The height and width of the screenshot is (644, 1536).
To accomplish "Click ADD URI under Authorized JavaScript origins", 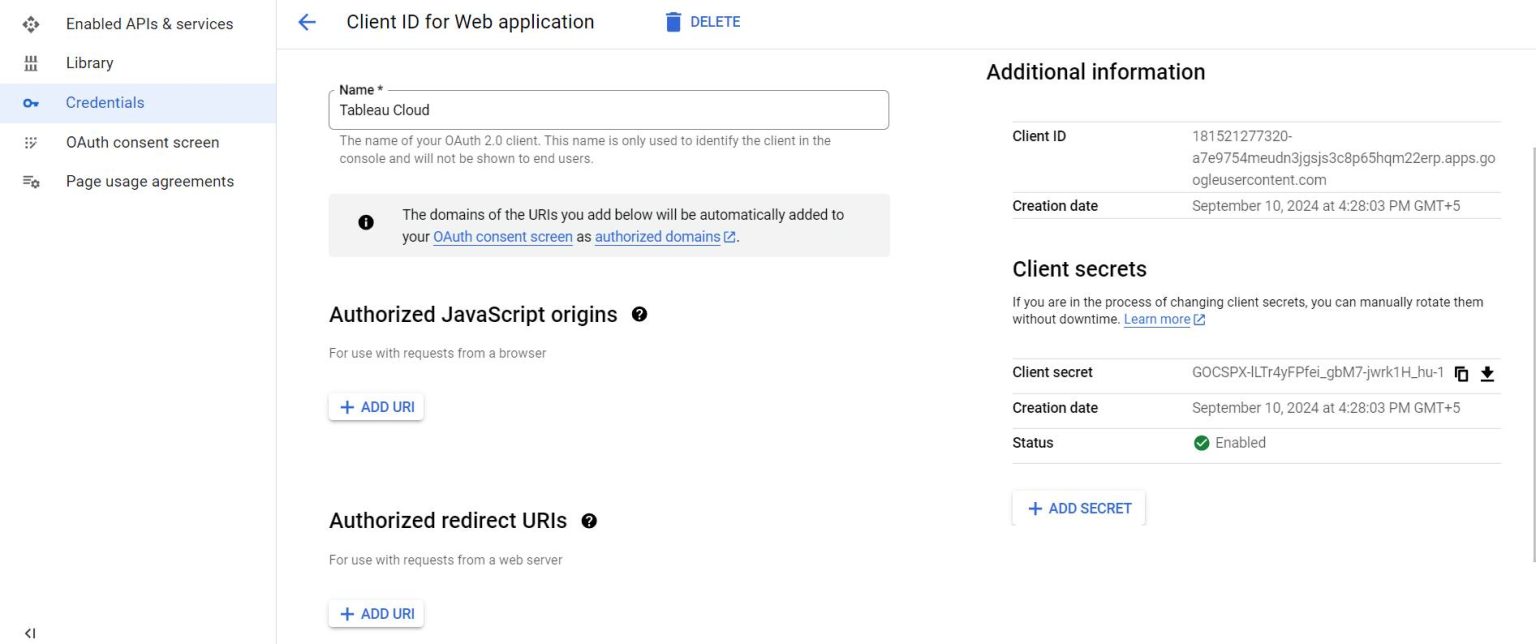I will (376, 407).
